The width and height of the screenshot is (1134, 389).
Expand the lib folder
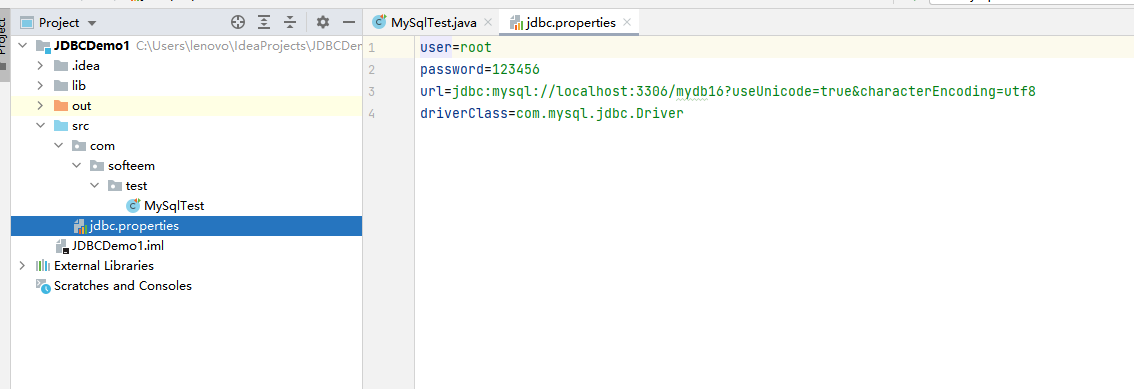coord(40,86)
